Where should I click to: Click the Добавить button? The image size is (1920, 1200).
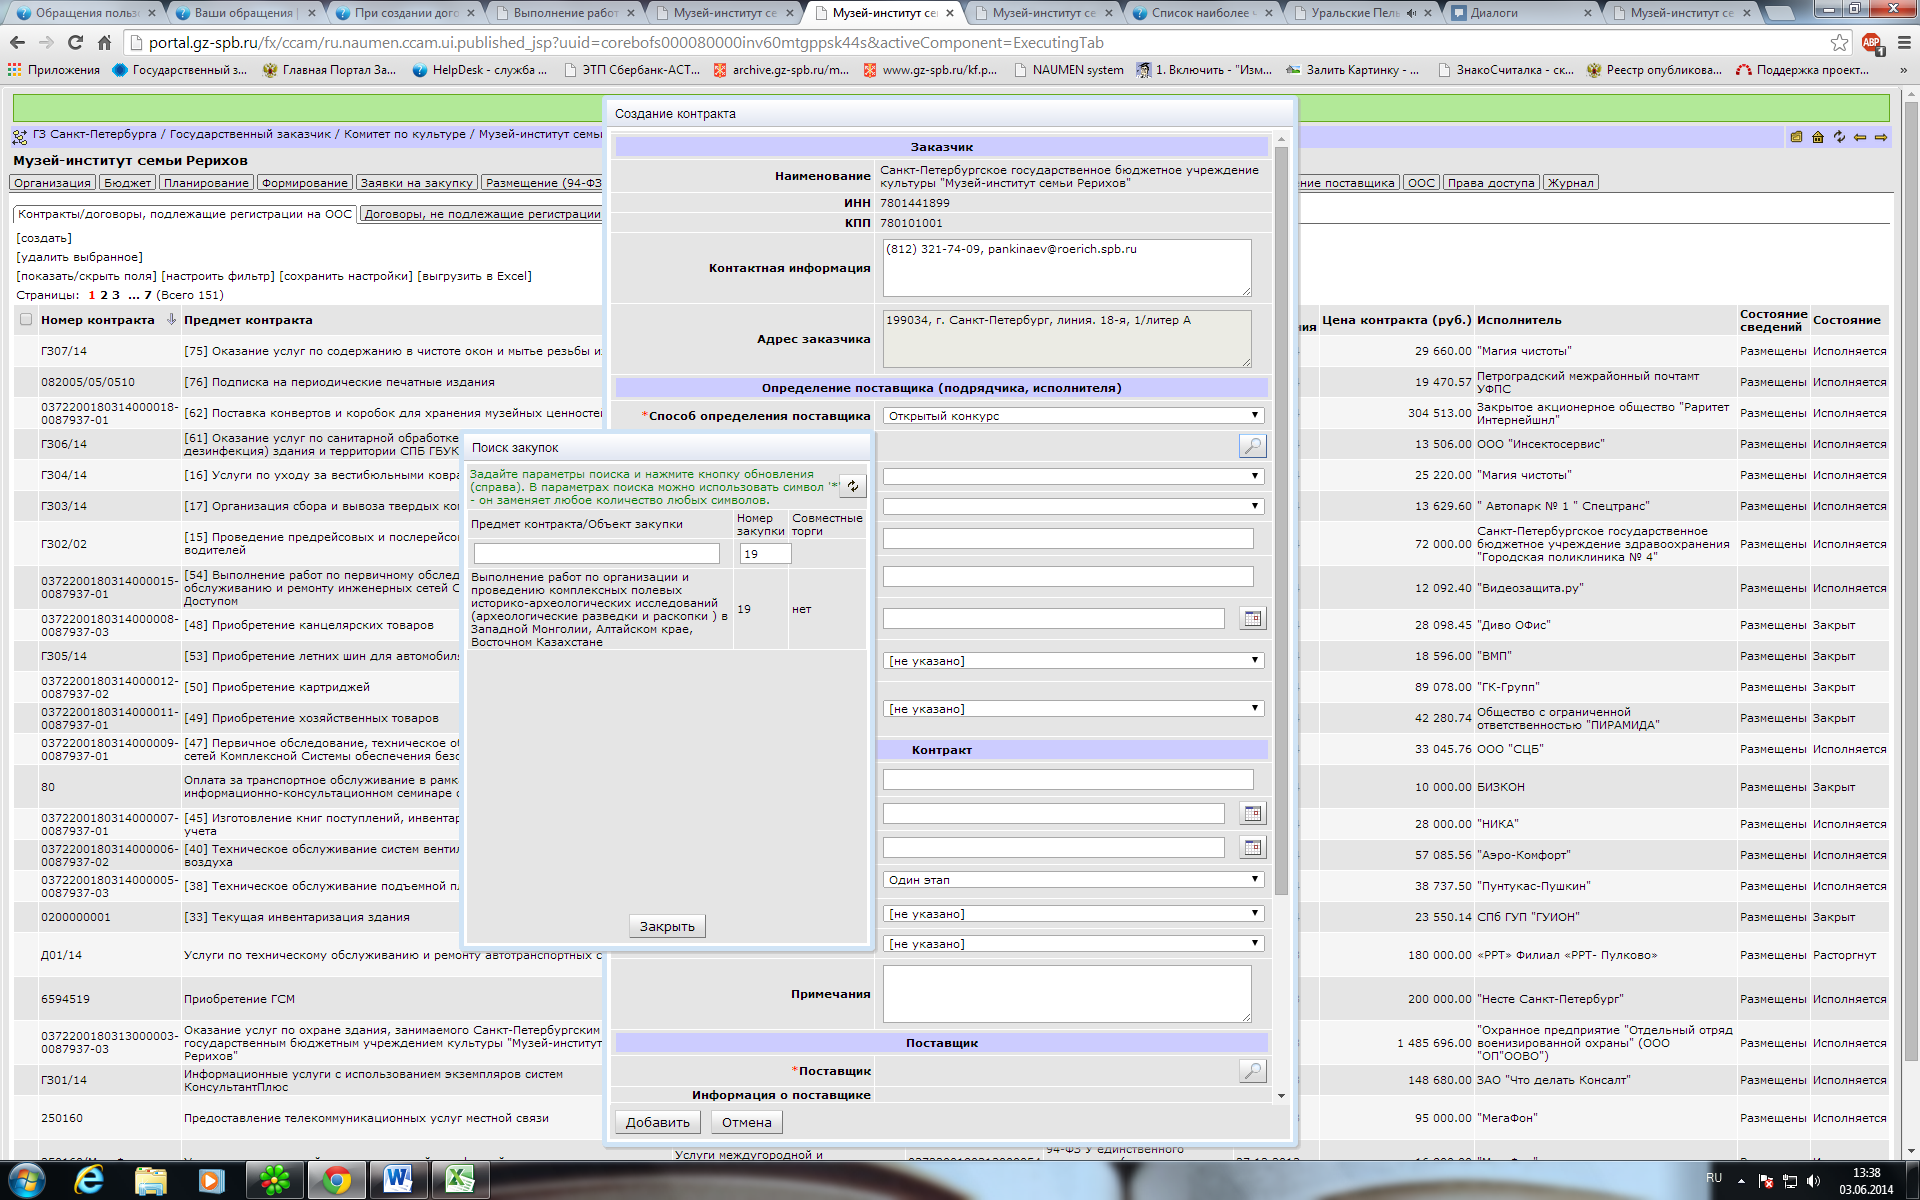[658, 1122]
